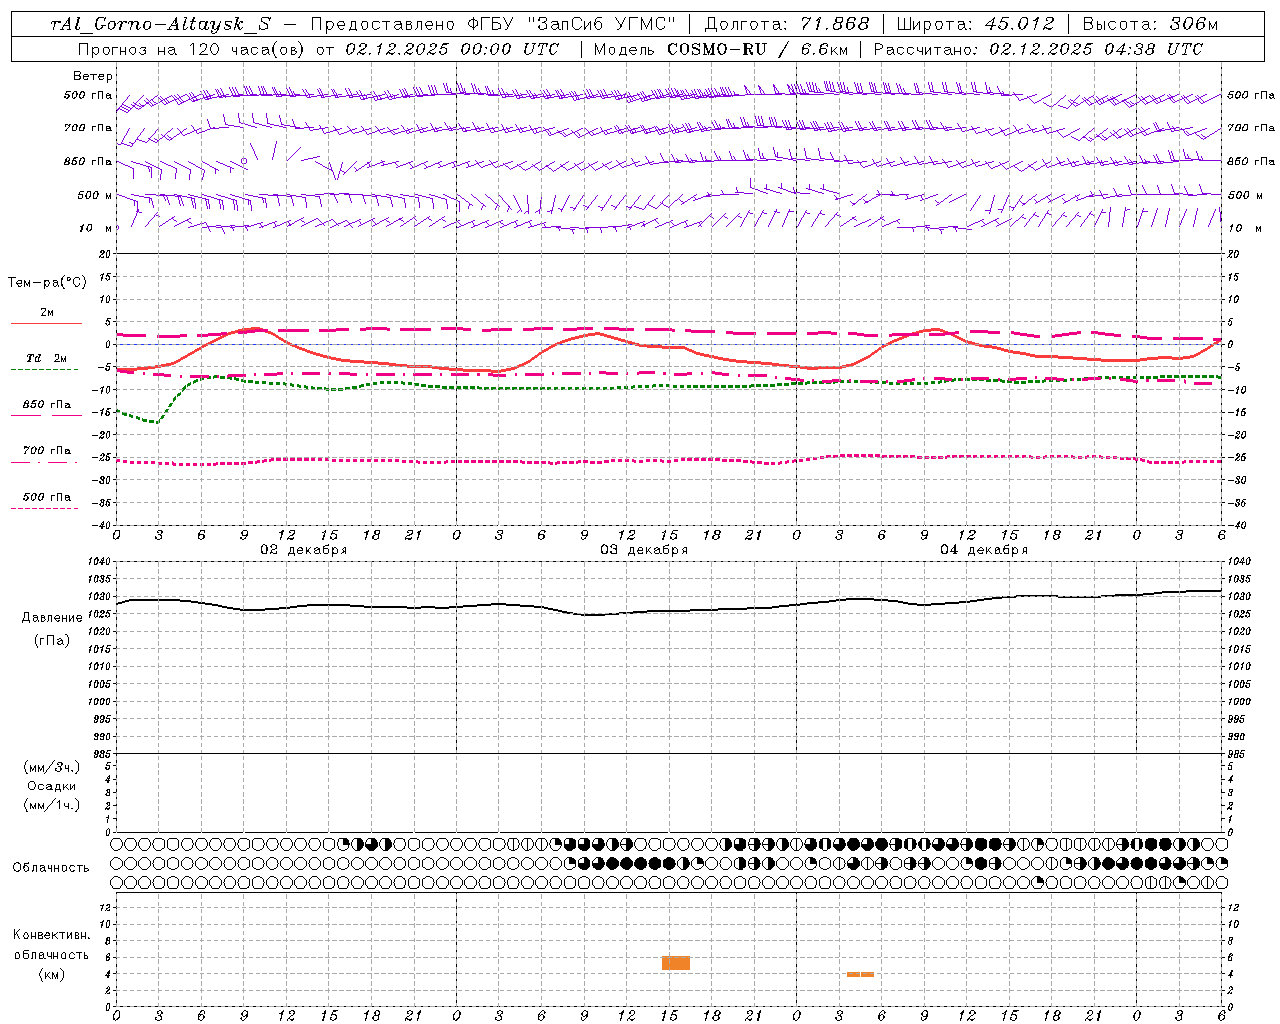Click the Ветер panel label

[93, 76]
